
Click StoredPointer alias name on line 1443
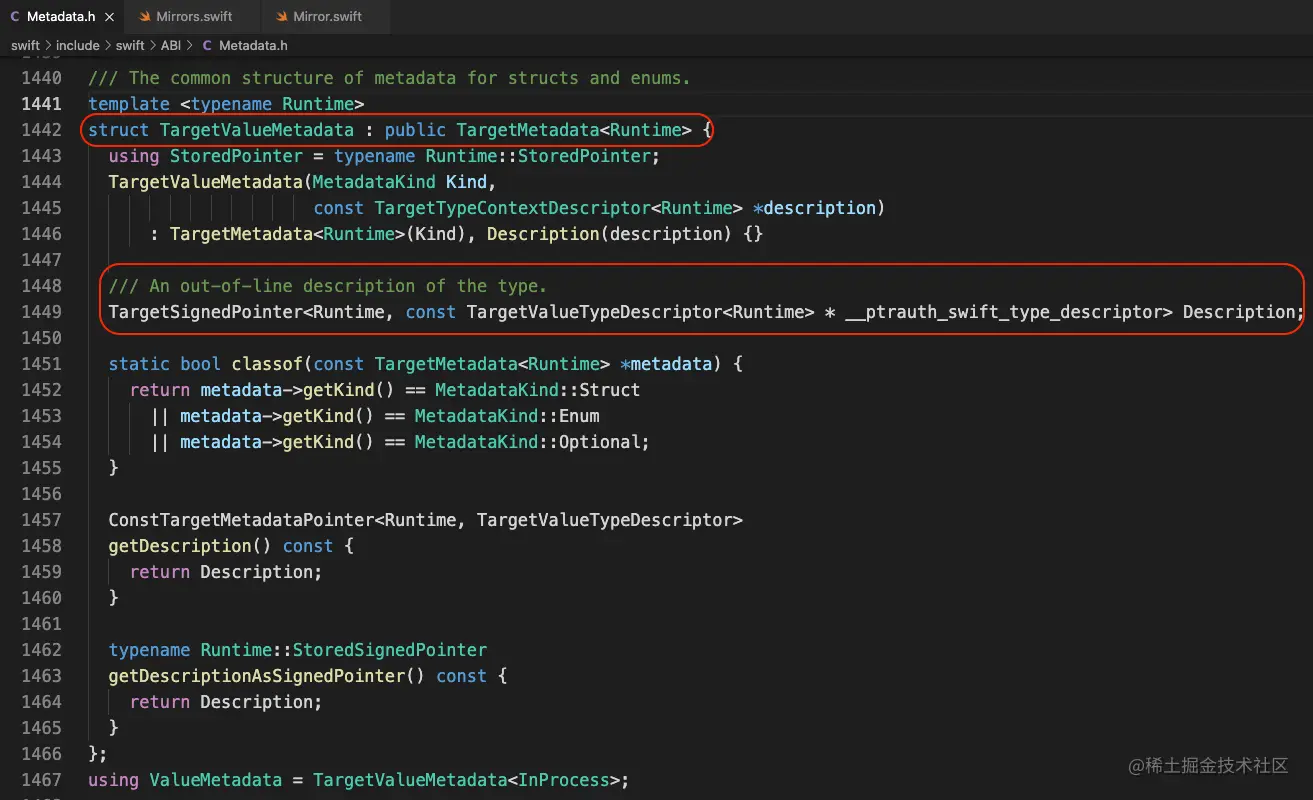(236, 156)
